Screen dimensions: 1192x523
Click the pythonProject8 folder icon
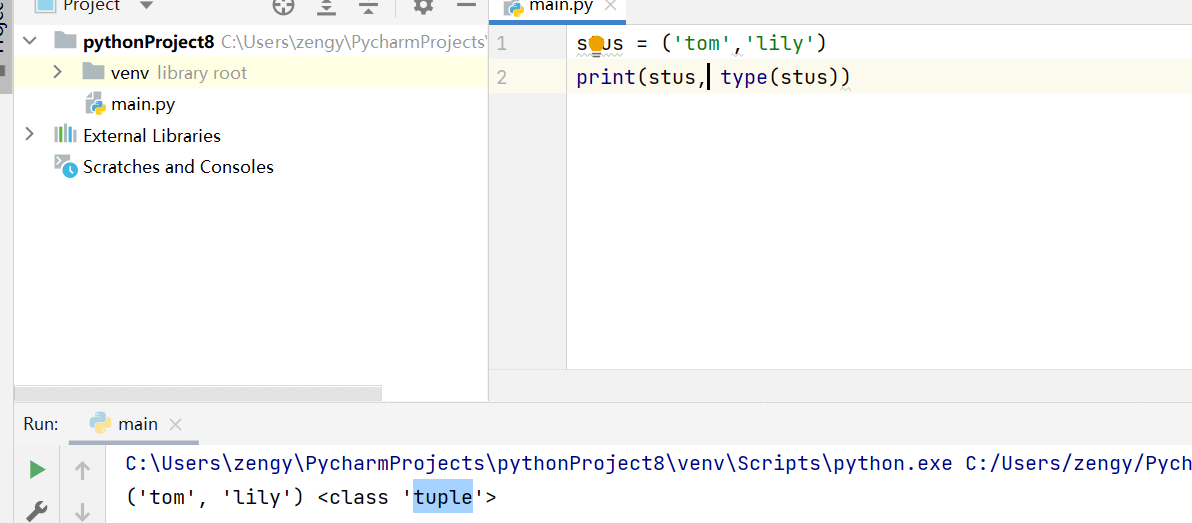point(66,40)
